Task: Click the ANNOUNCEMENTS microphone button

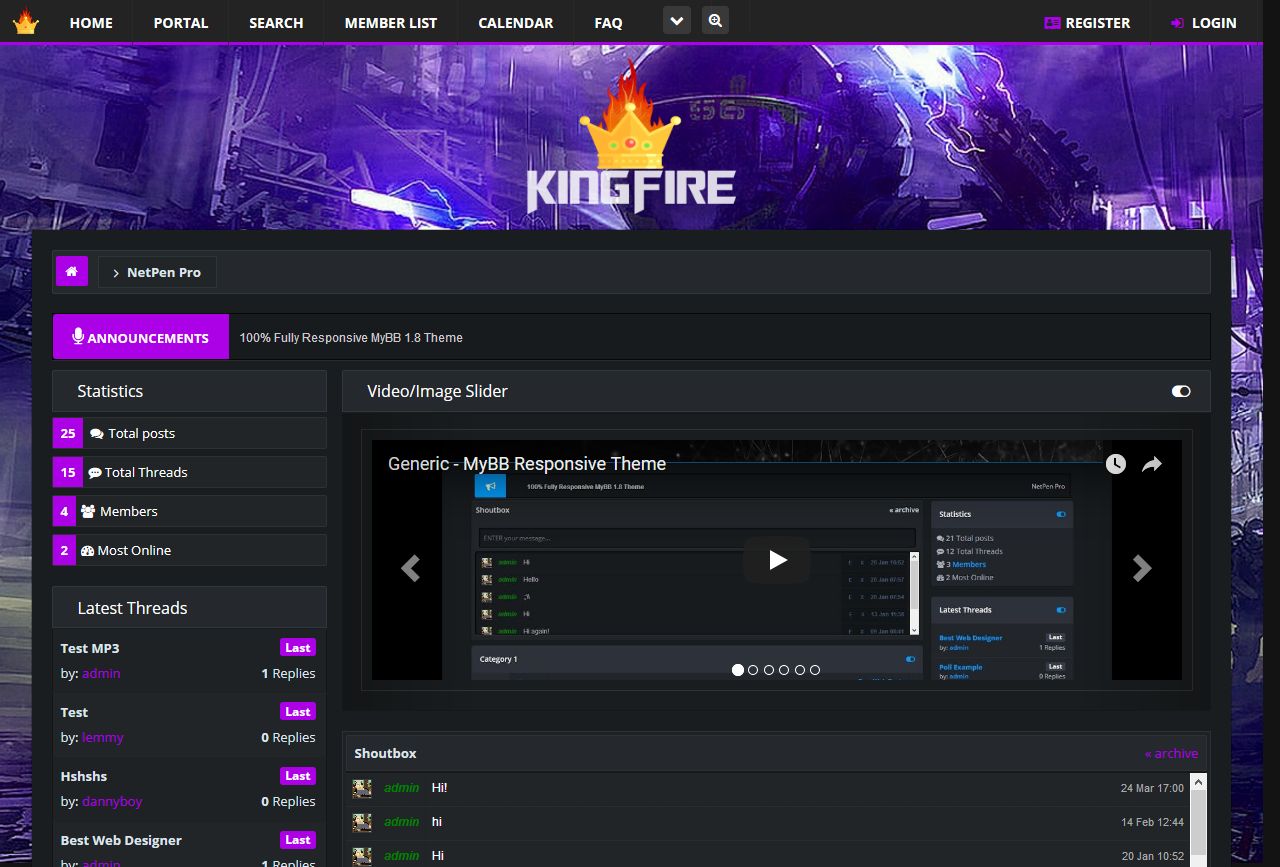Action: click(141, 337)
